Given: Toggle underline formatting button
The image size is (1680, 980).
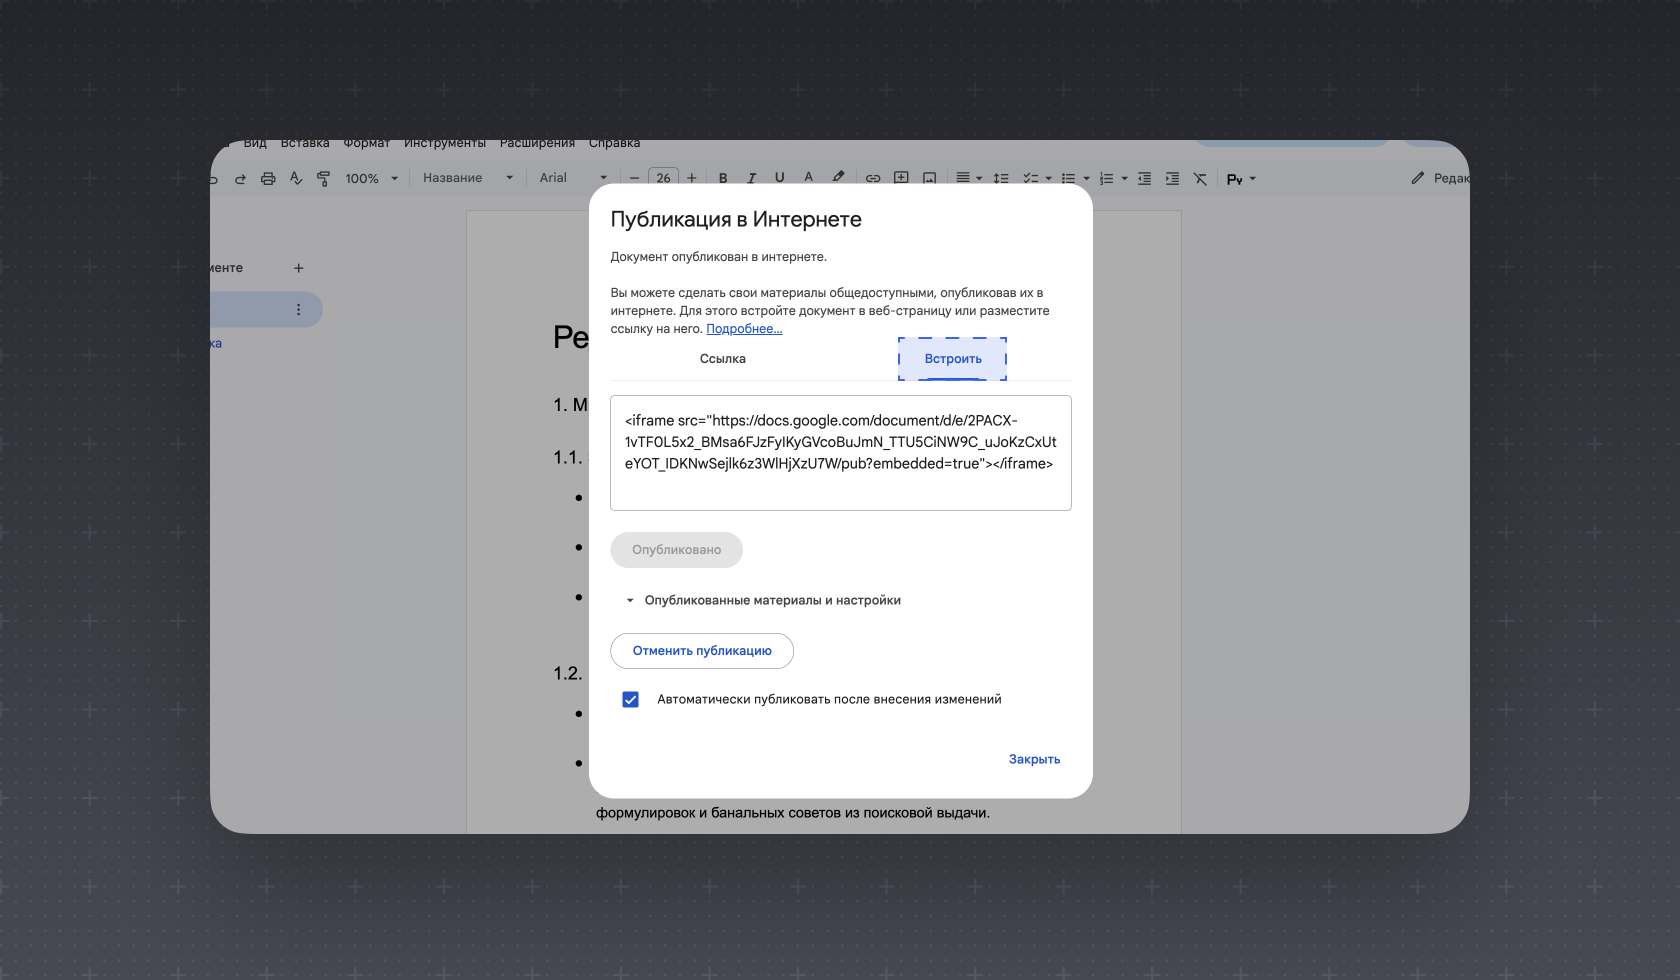Looking at the screenshot, I should pyautogui.click(x=780, y=178).
